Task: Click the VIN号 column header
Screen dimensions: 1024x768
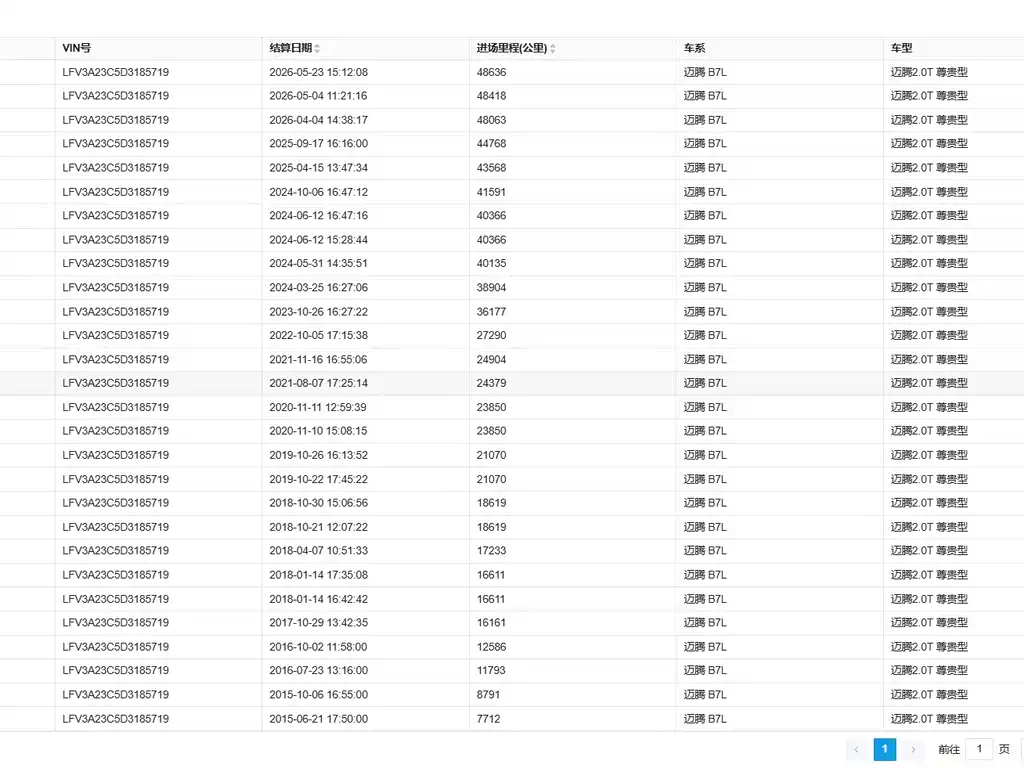Action: pos(159,48)
